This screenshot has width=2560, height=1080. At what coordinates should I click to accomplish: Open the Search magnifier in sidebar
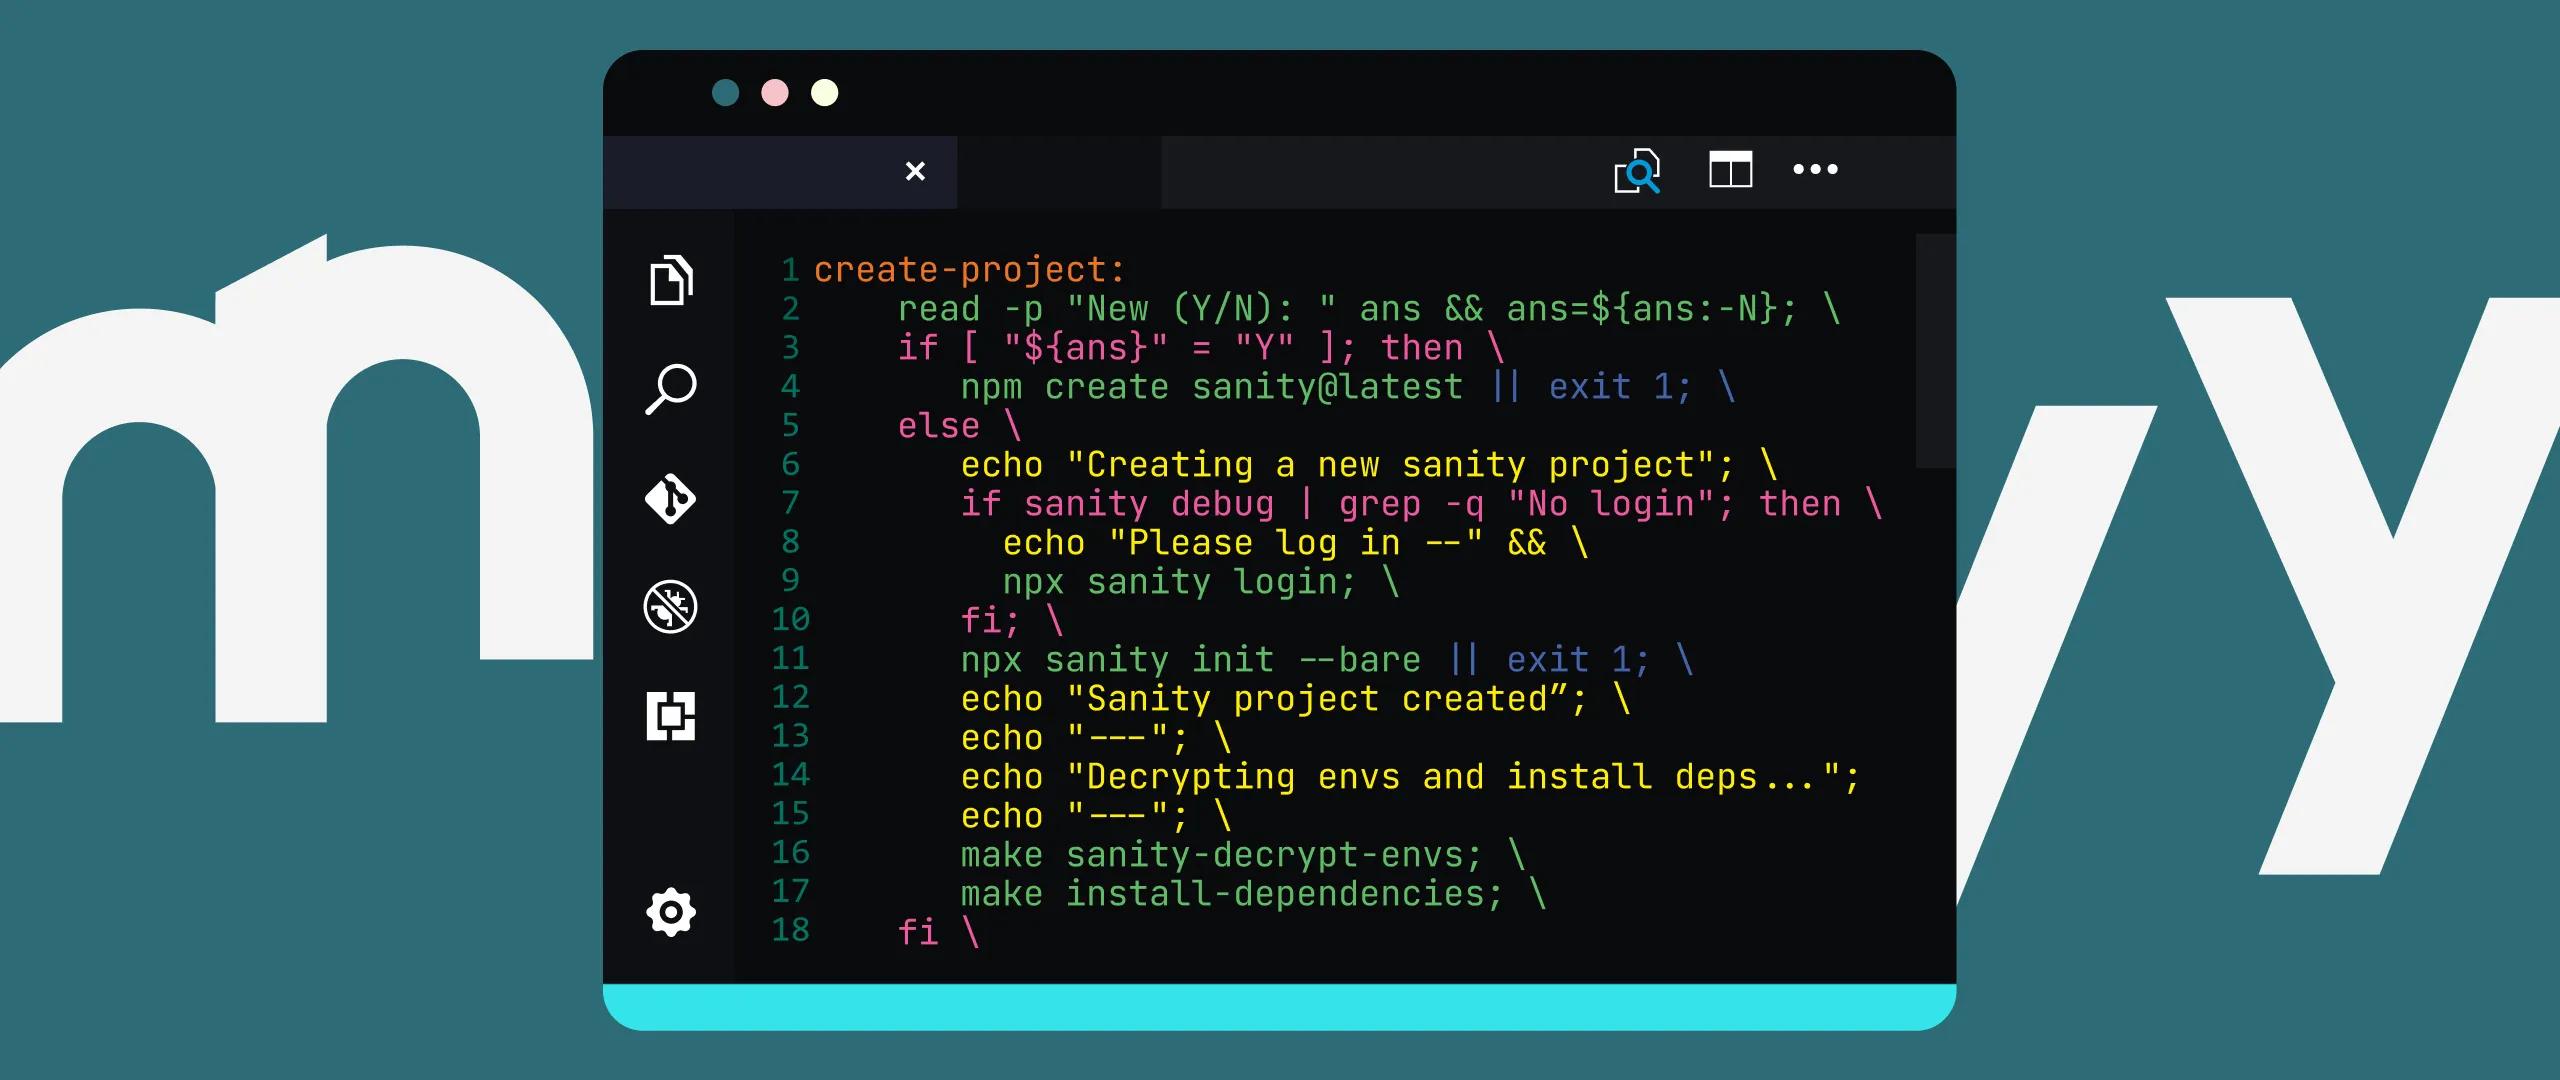tap(671, 389)
